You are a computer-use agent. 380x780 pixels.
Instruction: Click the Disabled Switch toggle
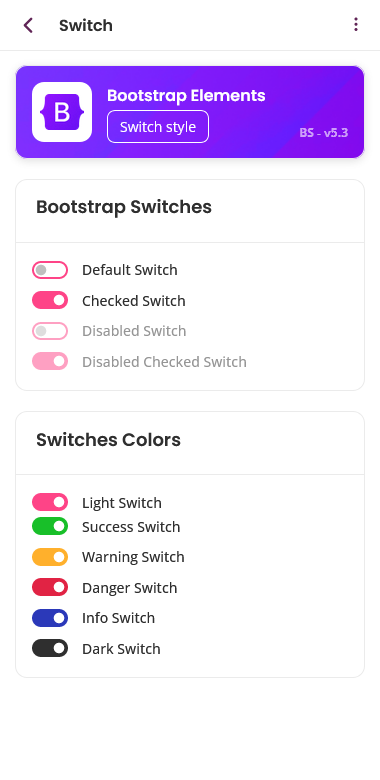[x=50, y=331]
